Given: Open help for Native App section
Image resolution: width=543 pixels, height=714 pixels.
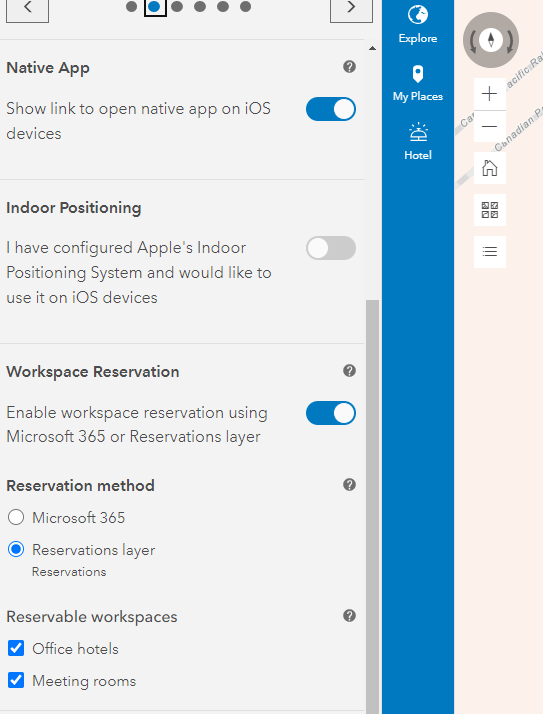Looking at the screenshot, I should [349, 67].
